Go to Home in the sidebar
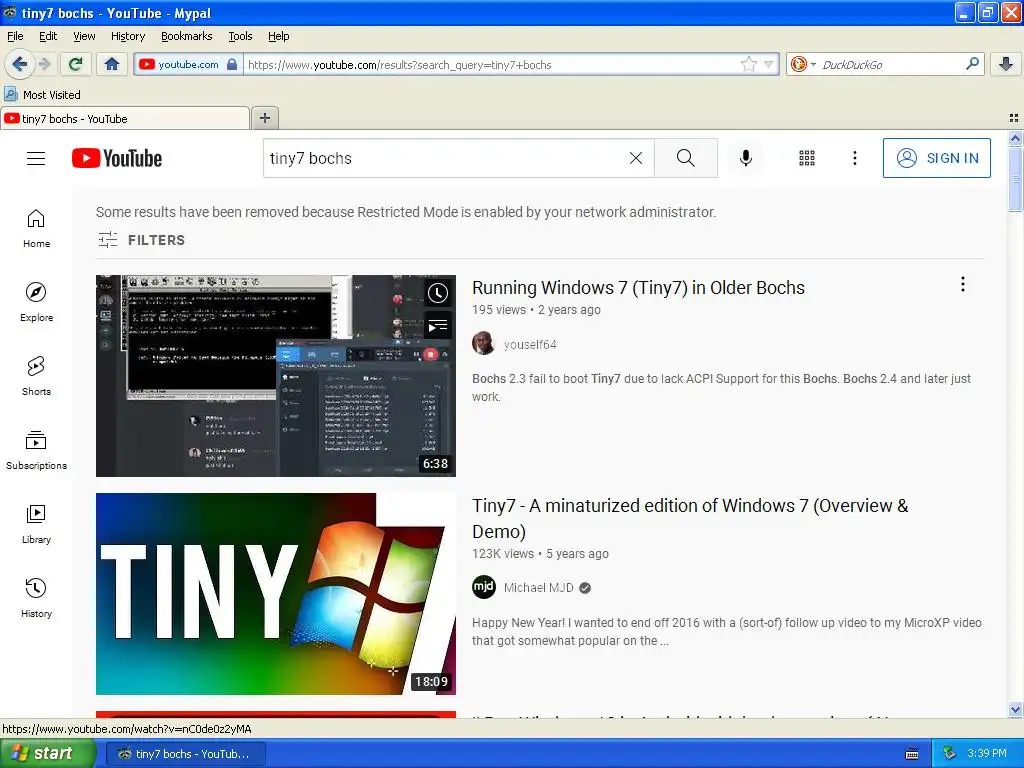 coord(36,229)
